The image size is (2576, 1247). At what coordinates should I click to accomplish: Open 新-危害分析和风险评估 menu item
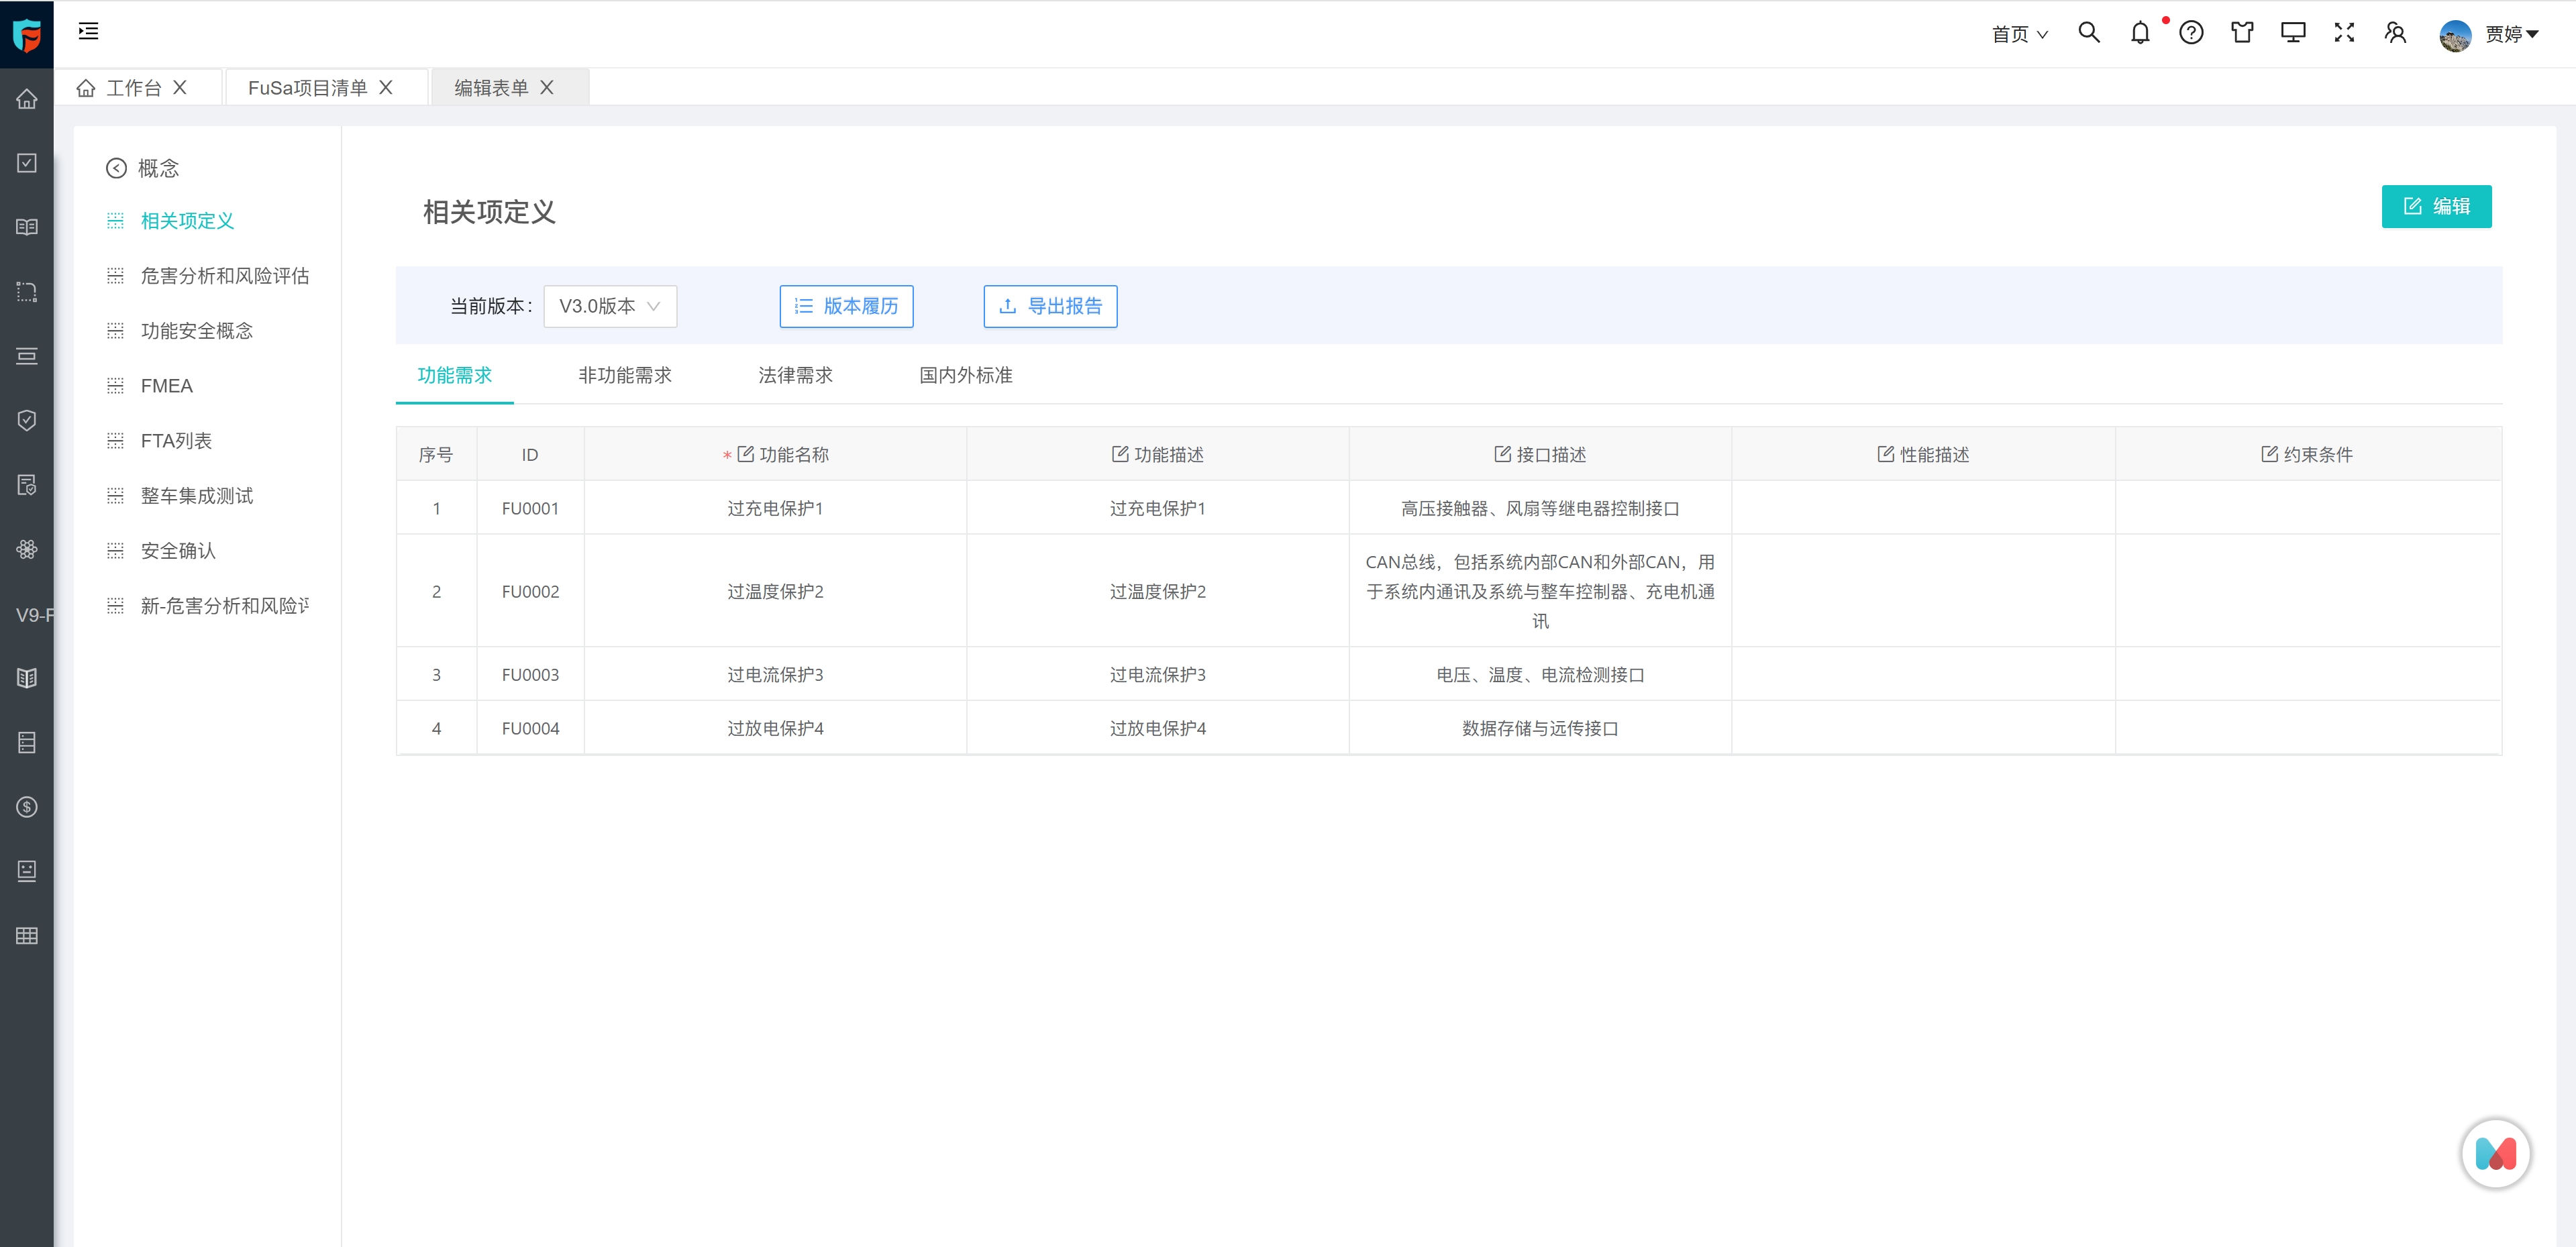224,605
